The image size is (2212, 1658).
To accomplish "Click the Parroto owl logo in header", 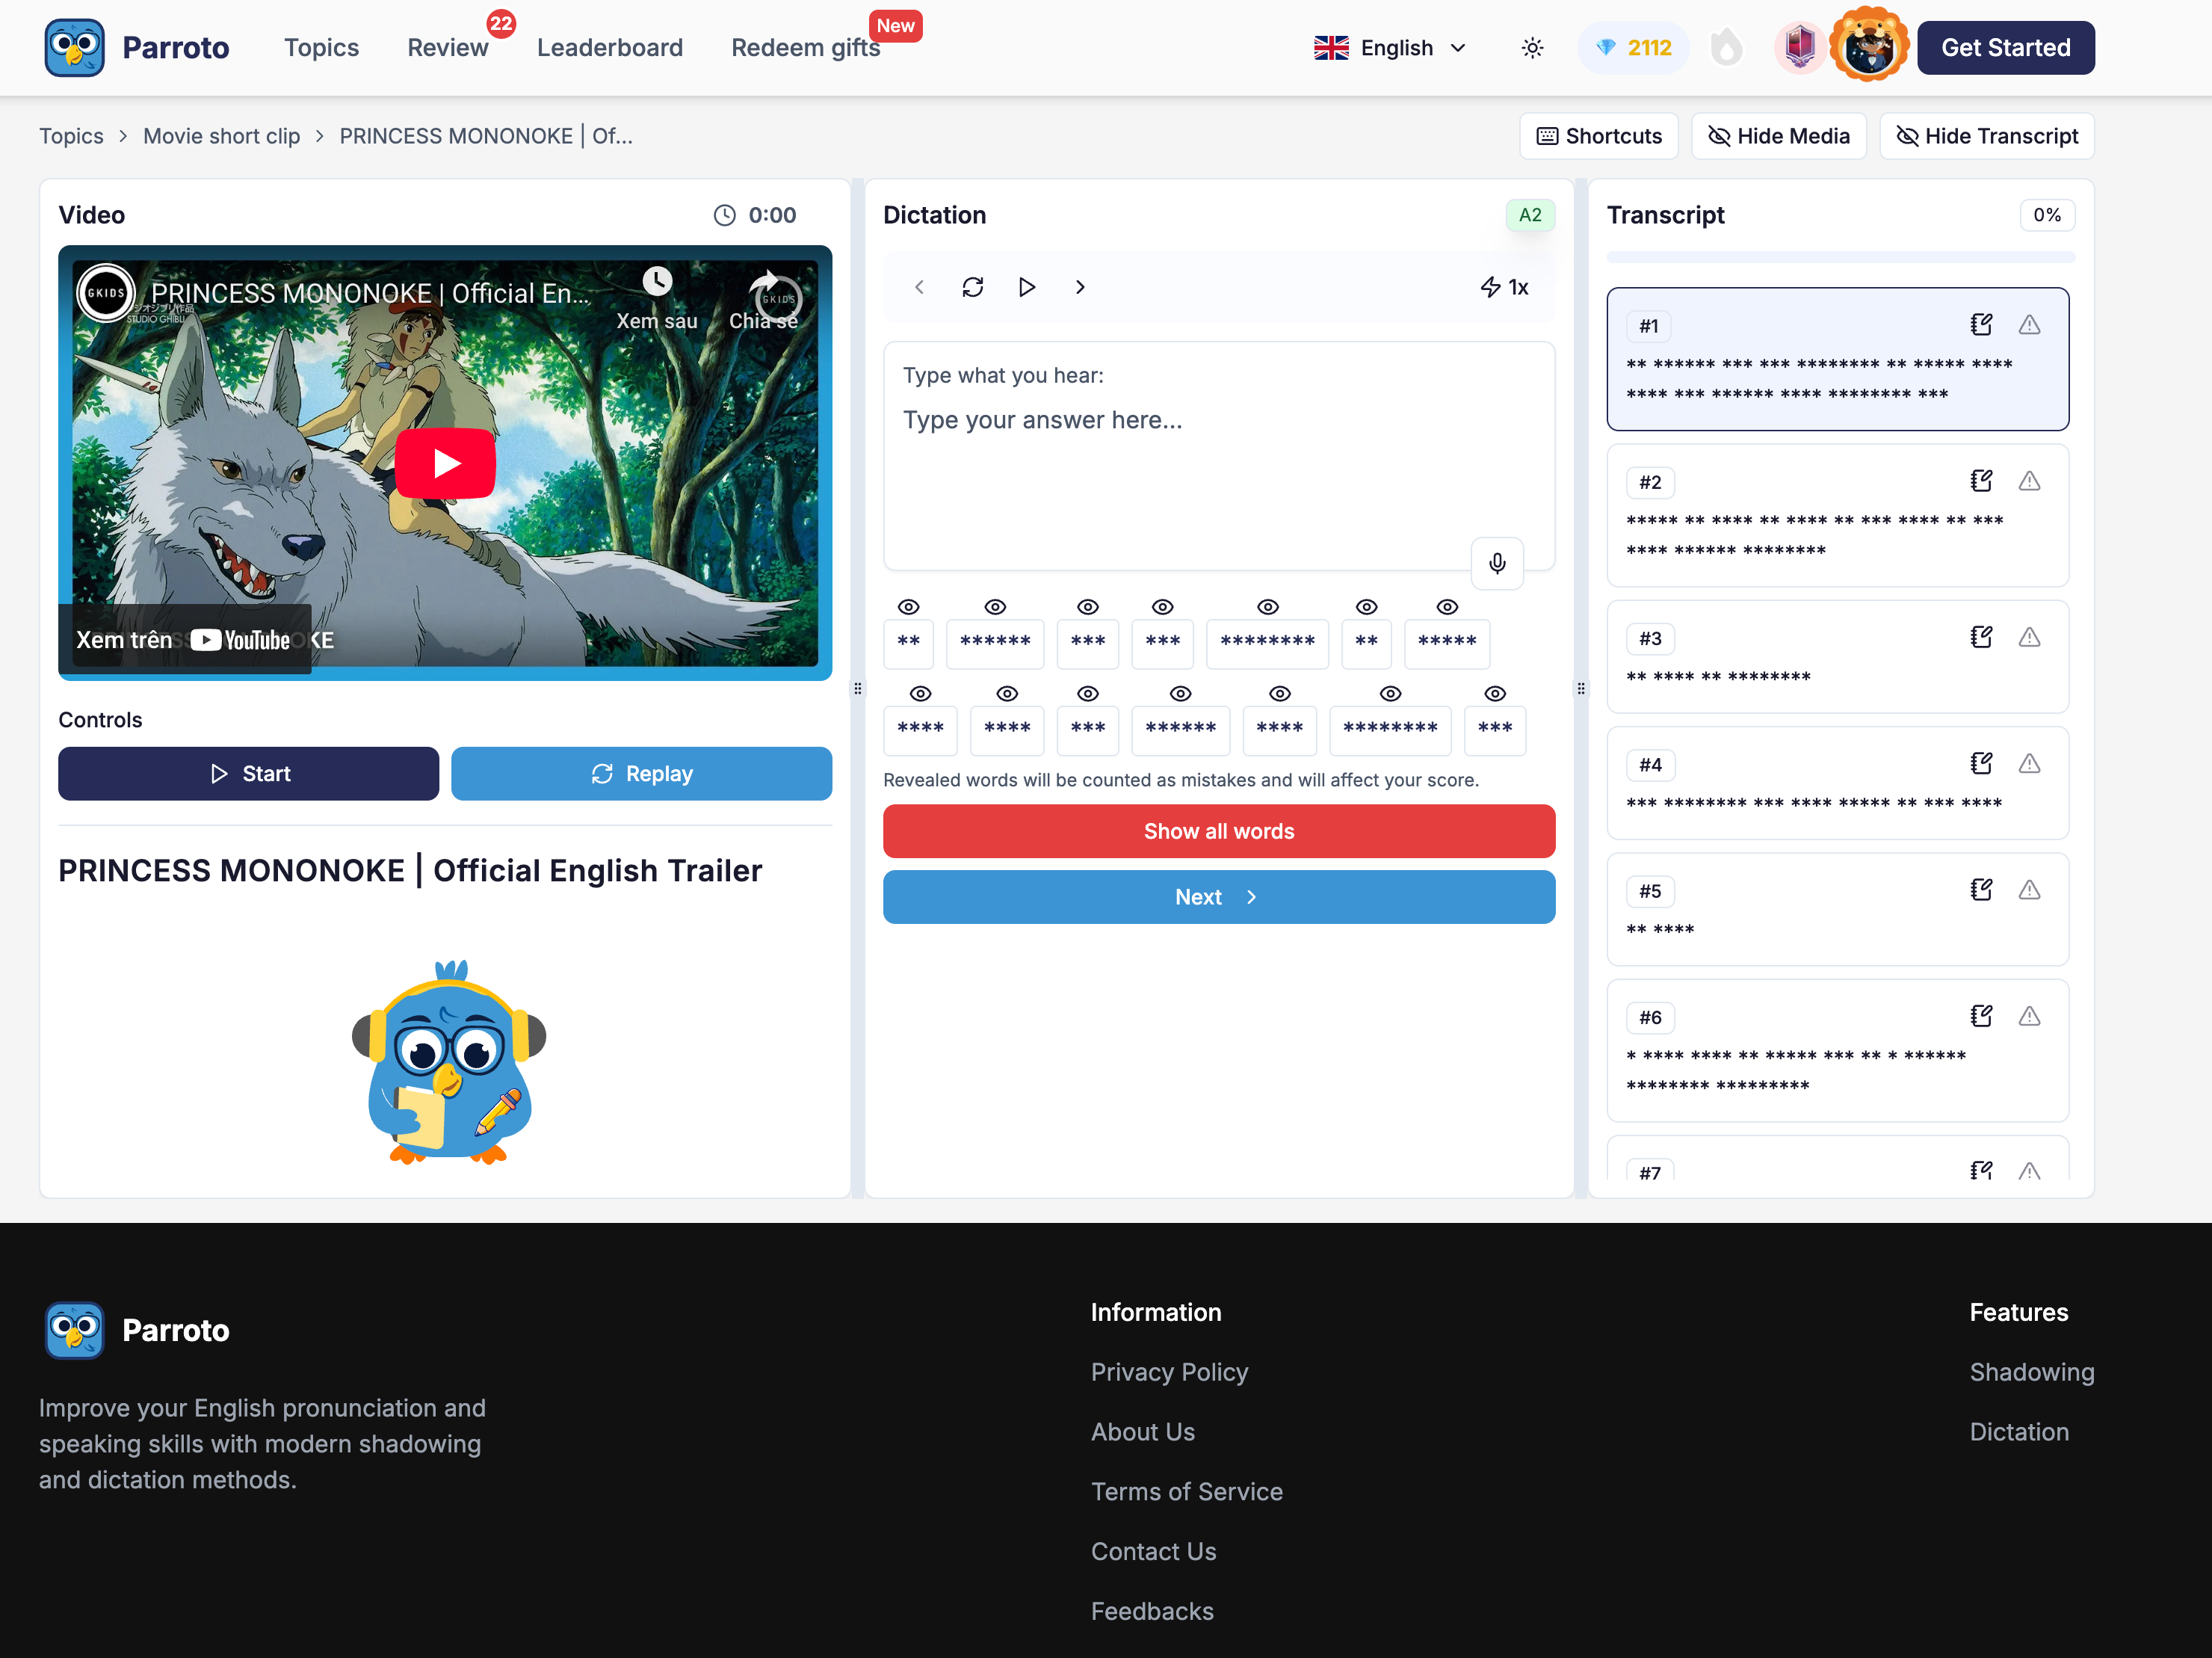I will [x=74, y=47].
